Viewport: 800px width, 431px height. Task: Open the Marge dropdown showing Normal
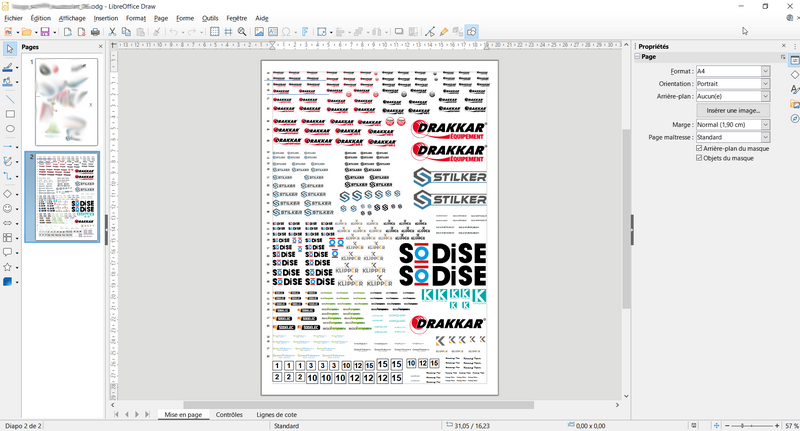(x=733, y=124)
